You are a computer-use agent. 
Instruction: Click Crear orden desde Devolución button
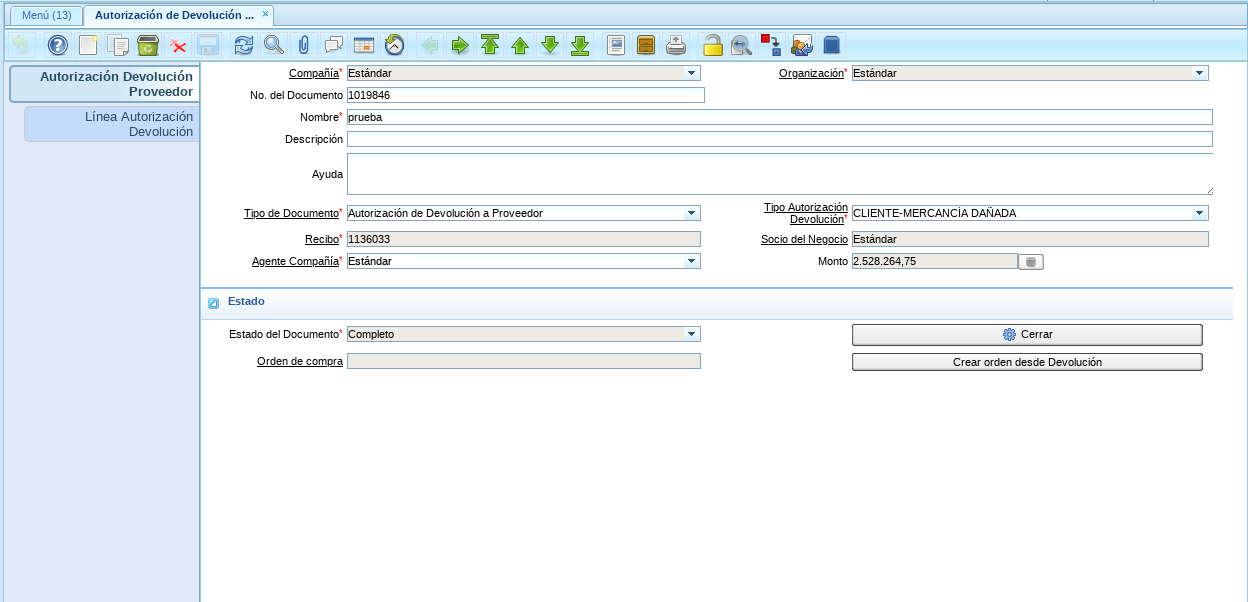(x=1027, y=362)
